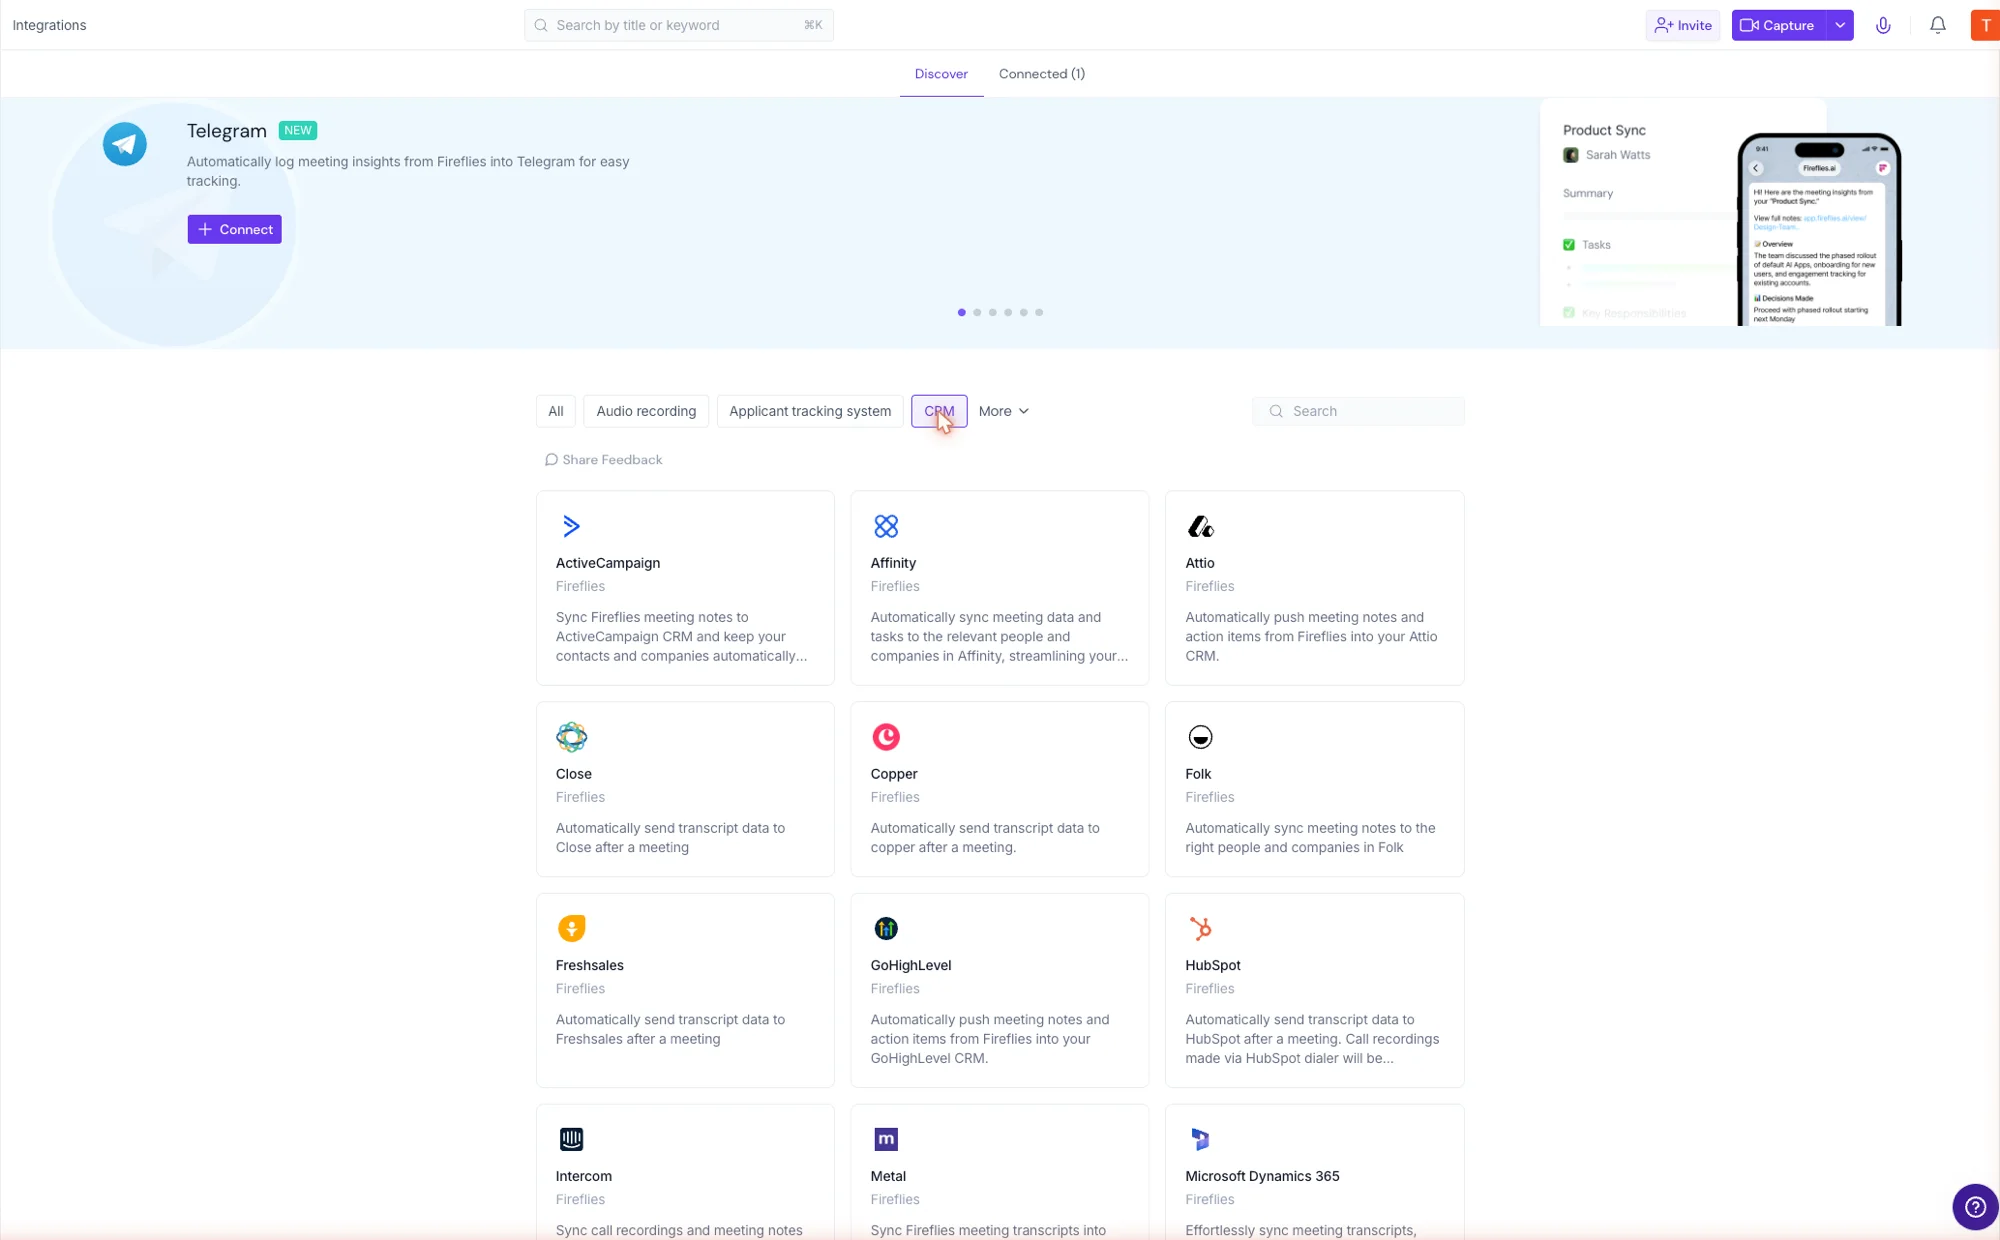Image resolution: width=2000 pixels, height=1240 pixels.
Task: Open the Copper integration icon
Action: click(886, 737)
